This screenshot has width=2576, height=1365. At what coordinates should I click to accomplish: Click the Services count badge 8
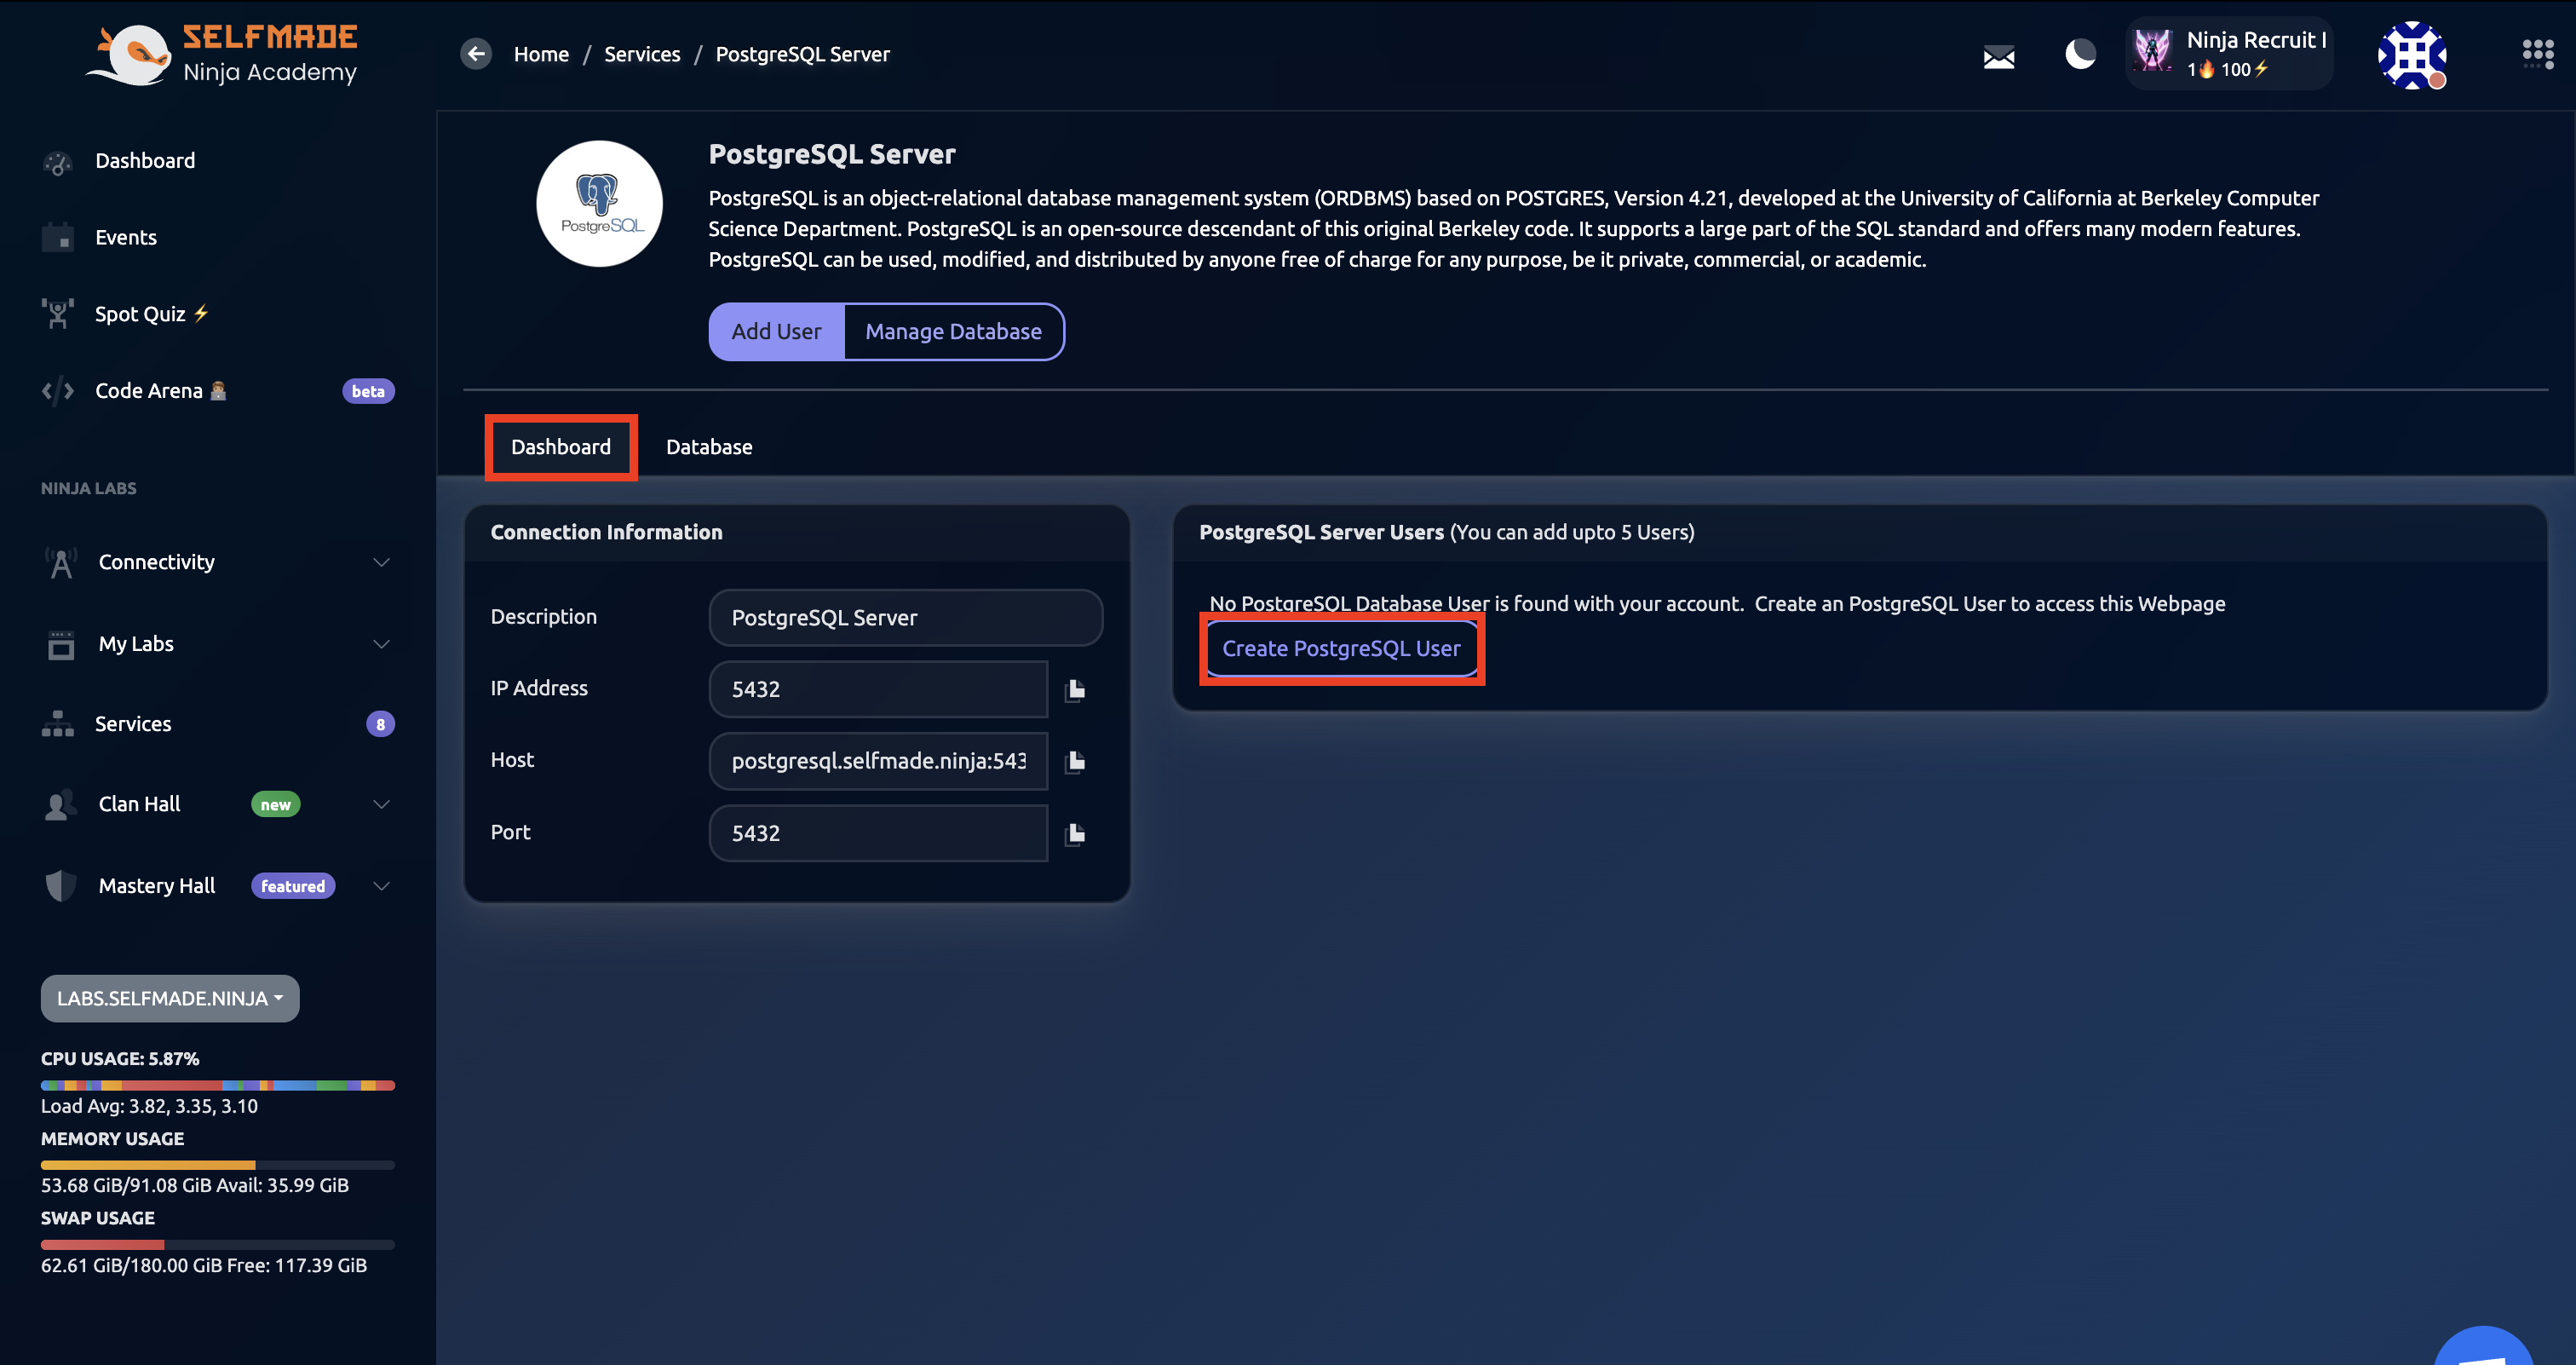[380, 724]
